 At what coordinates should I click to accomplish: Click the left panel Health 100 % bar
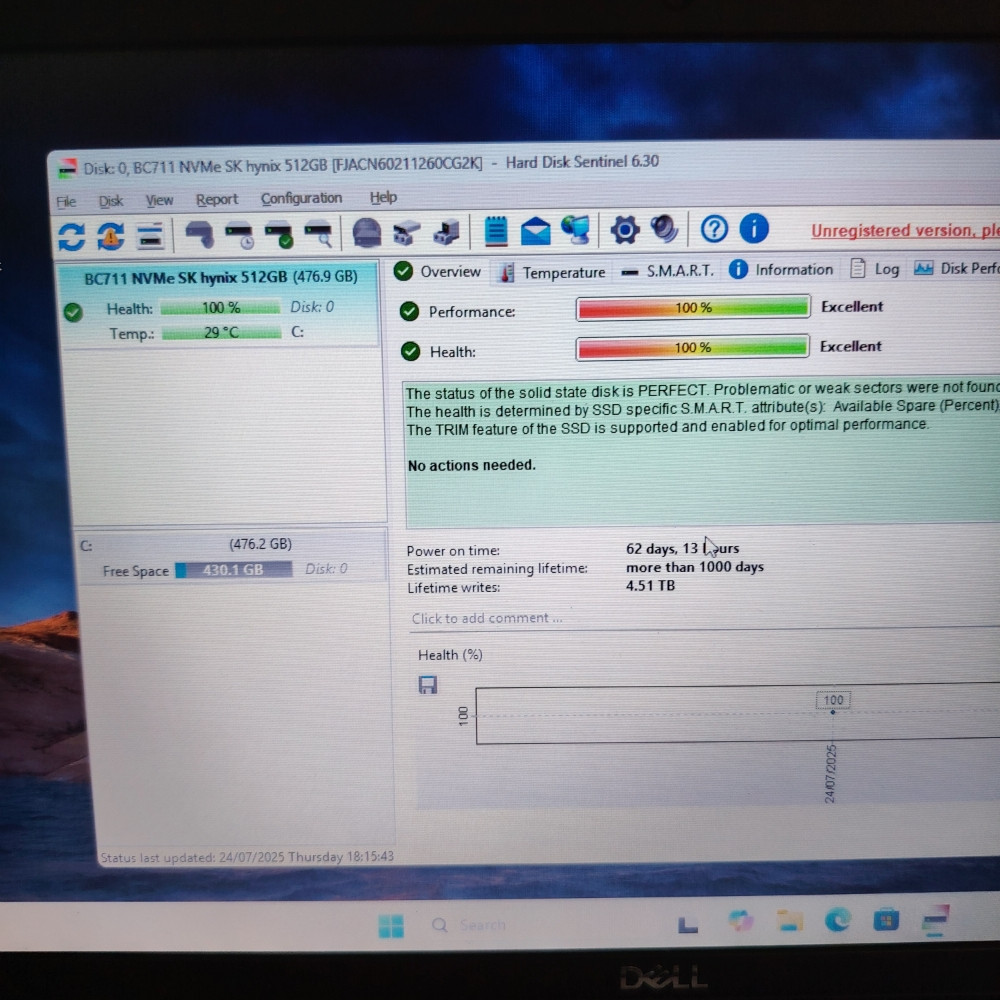click(x=220, y=308)
